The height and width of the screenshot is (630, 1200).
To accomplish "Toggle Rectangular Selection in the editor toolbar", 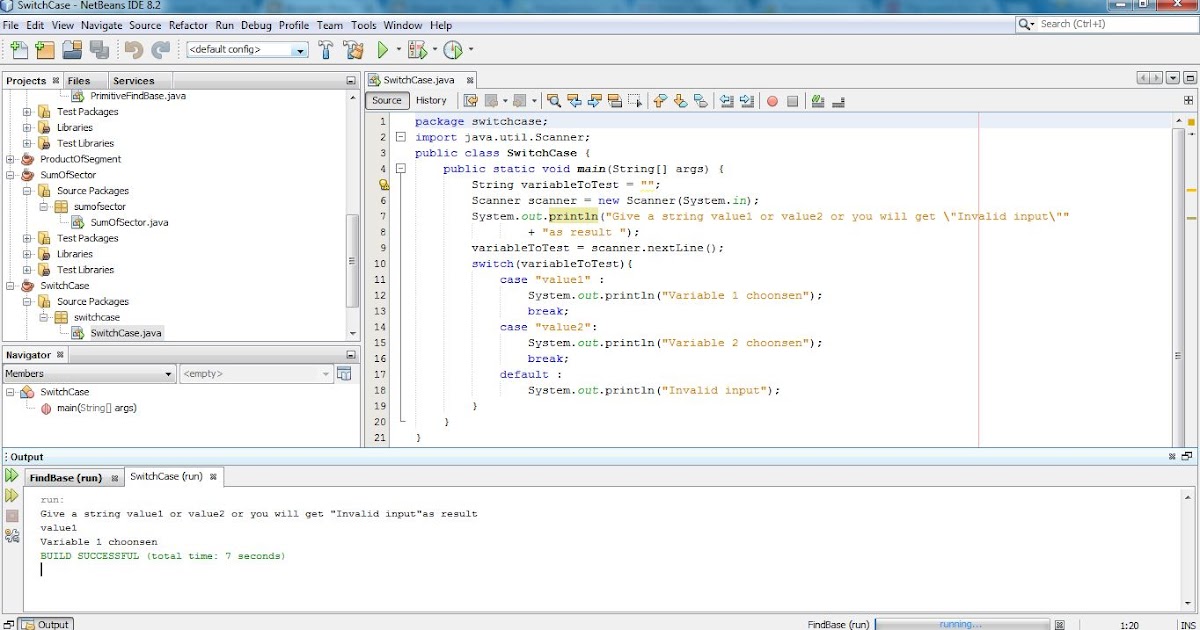I will pyautogui.click(x=636, y=101).
